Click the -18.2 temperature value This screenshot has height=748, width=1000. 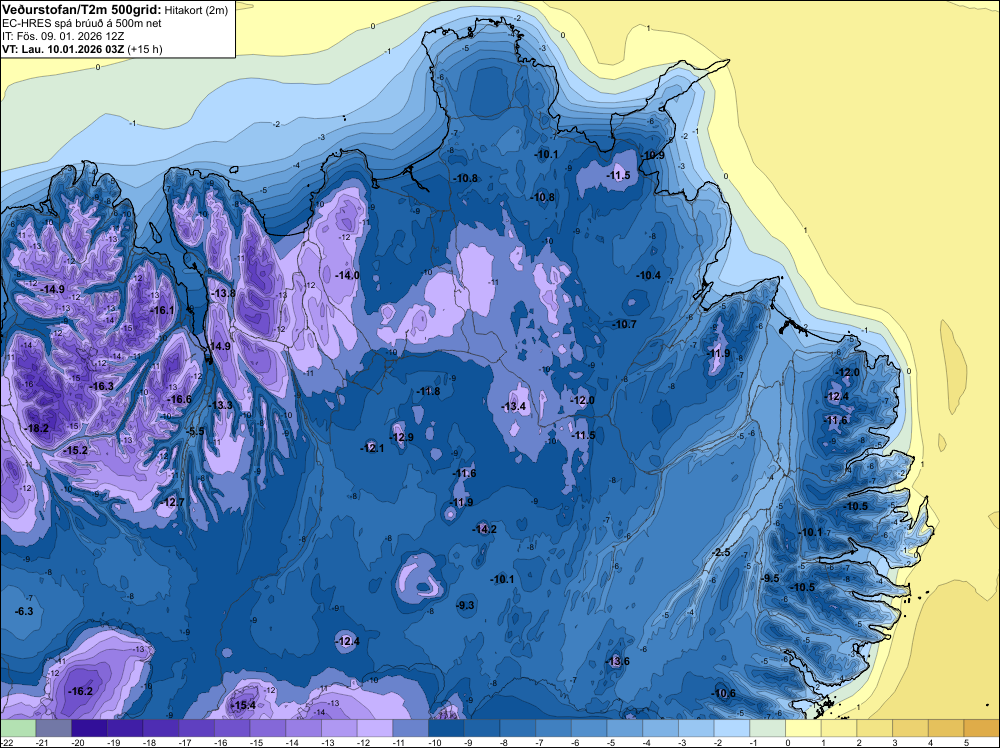pos(36,428)
